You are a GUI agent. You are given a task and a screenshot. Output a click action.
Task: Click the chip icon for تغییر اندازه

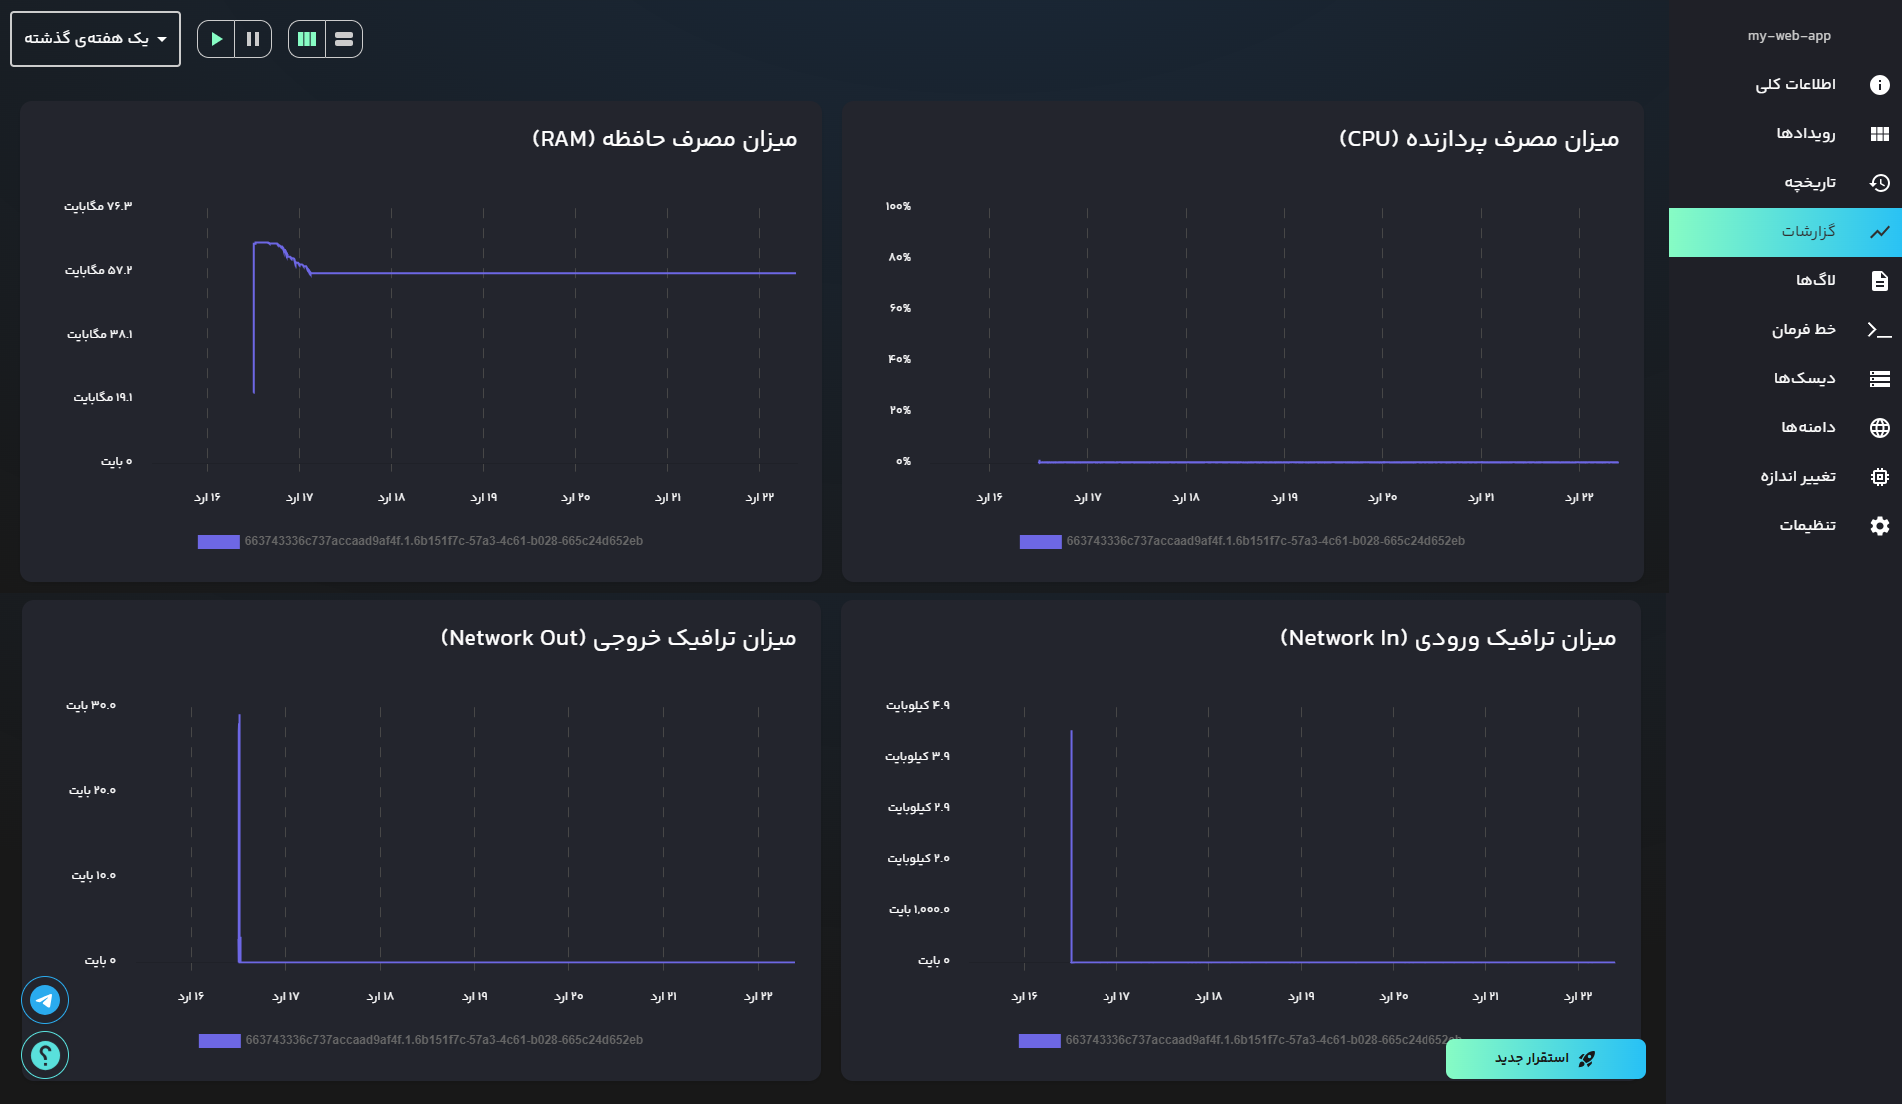click(x=1880, y=477)
